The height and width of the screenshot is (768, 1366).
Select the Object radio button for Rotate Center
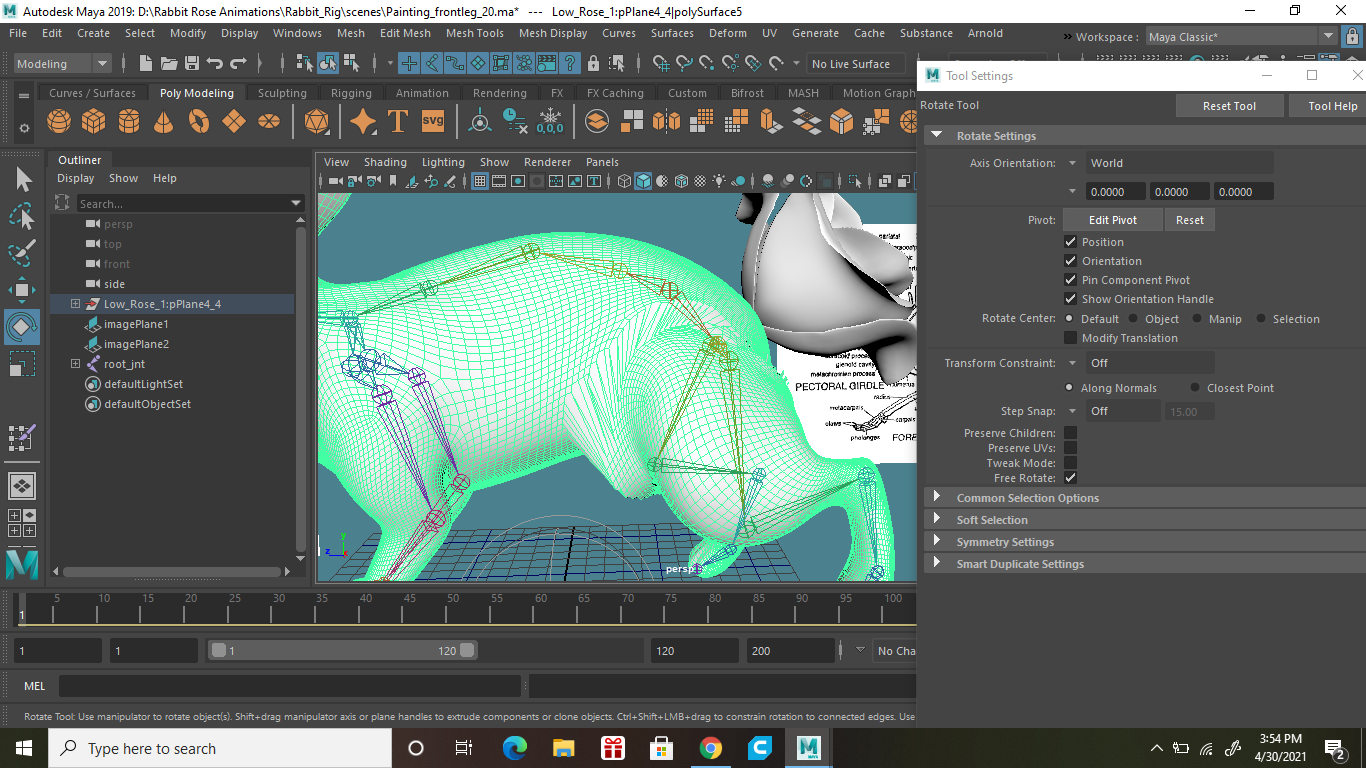click(1135, 318)
